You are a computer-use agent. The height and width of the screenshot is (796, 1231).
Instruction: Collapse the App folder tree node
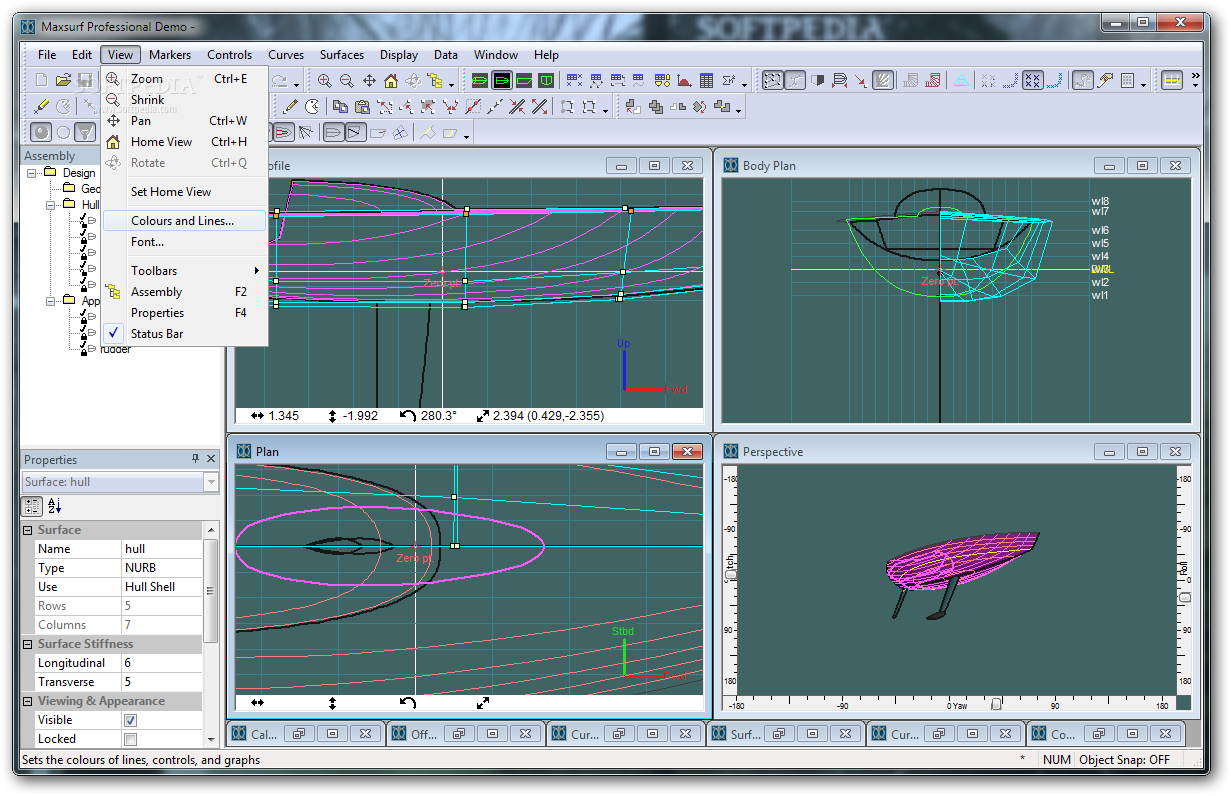(50, 300)
